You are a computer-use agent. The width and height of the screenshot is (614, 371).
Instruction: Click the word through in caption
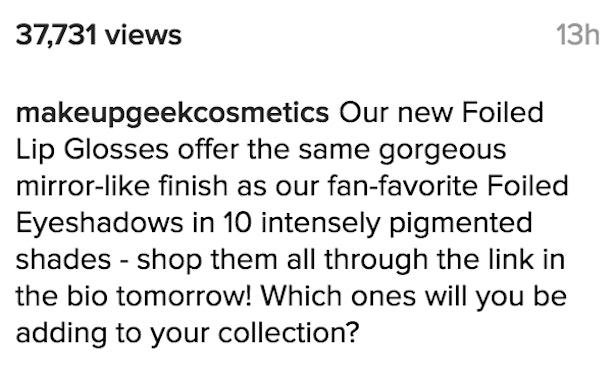376,262
